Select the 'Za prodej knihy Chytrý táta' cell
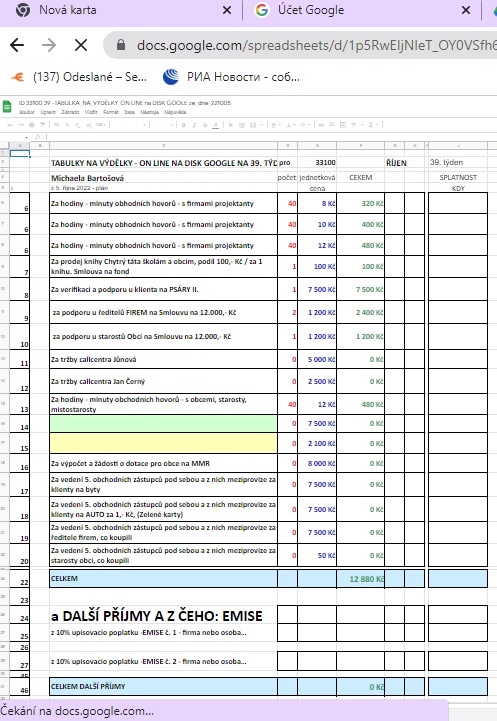 [164, 267]
